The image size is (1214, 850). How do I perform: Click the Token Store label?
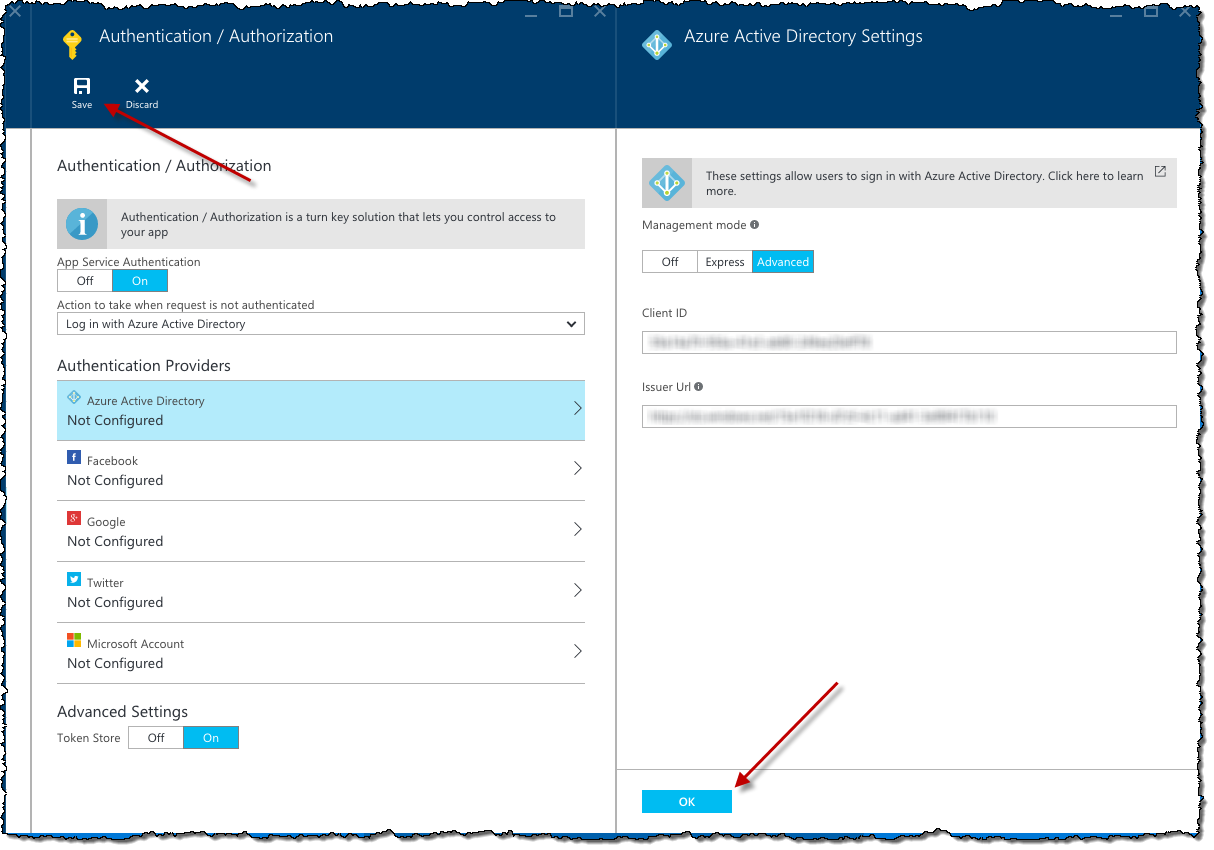[89, 738]
